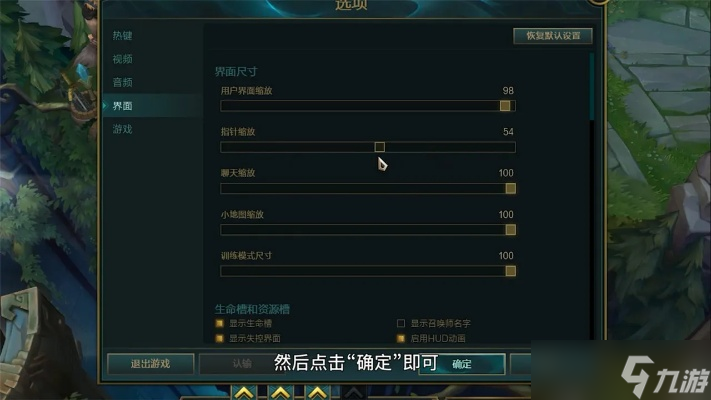Image resolution: width=711 pixels, height=400 pixels.
Task: Click the third yellow level-up arrow icon
Action: [x=317, y=392]
